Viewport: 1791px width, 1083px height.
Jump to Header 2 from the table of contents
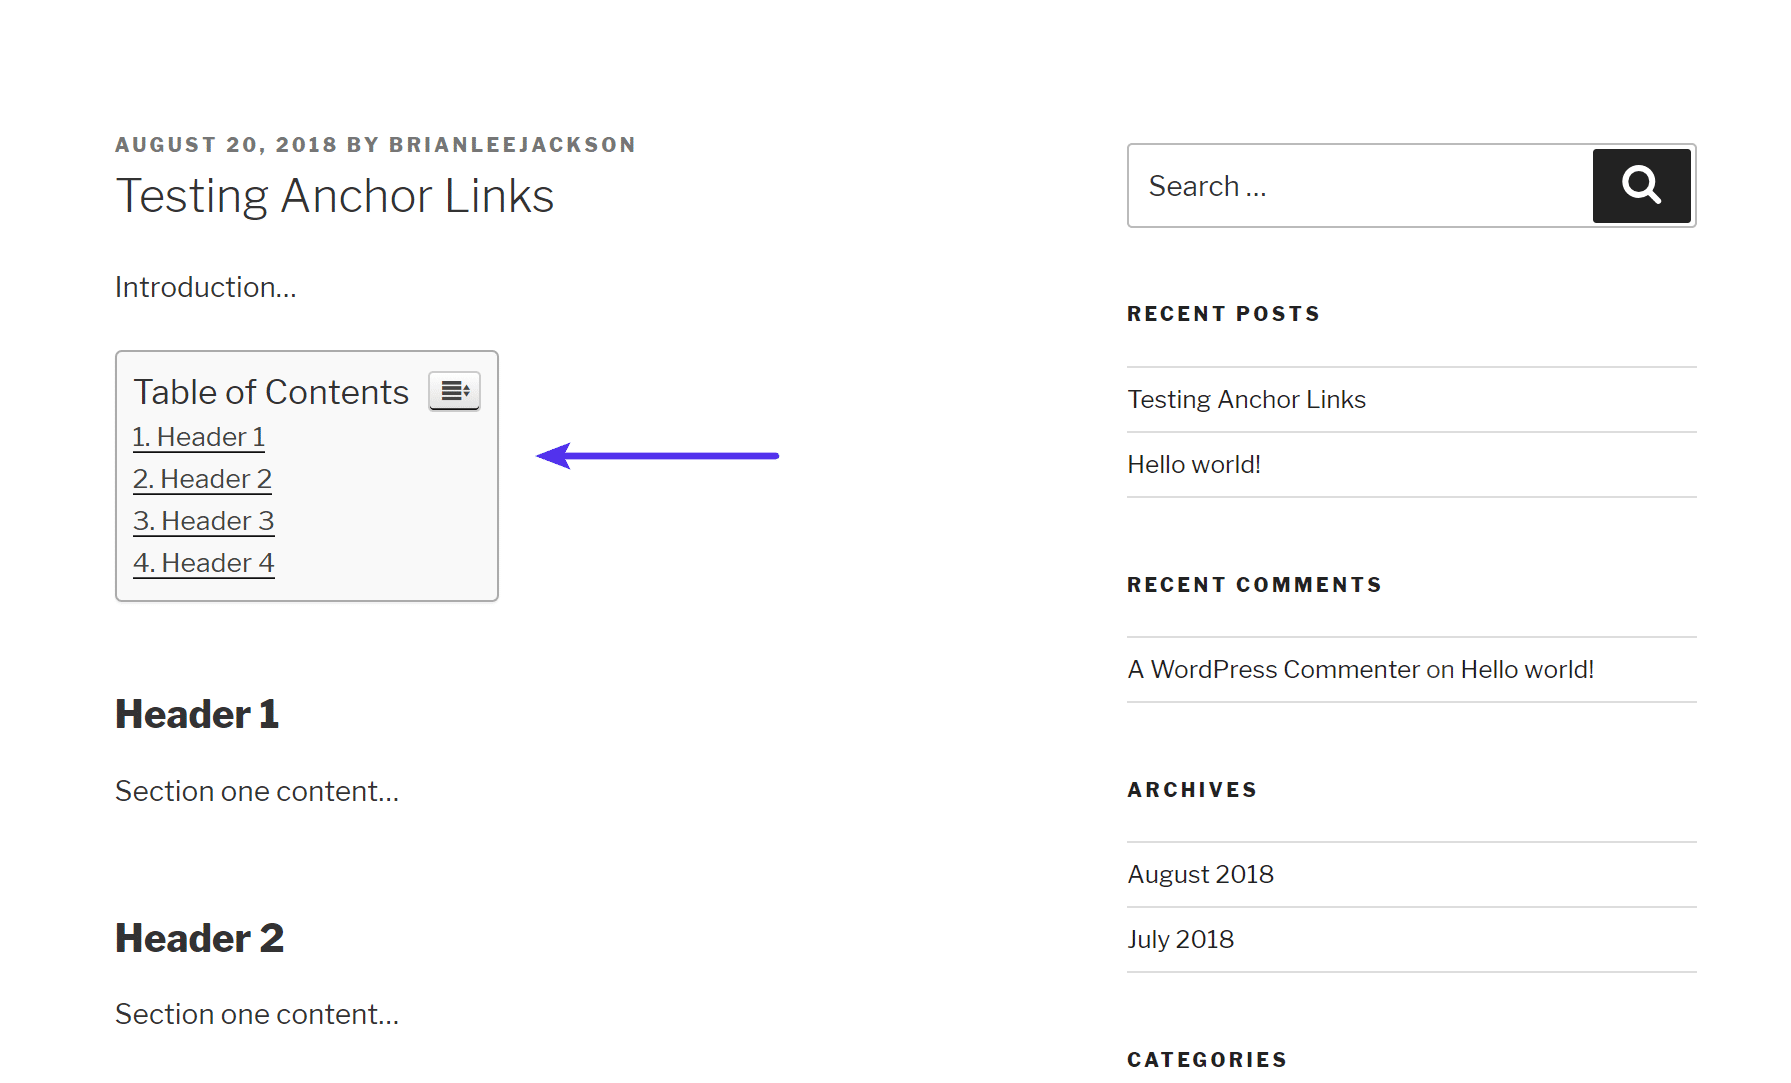(201, 479)
